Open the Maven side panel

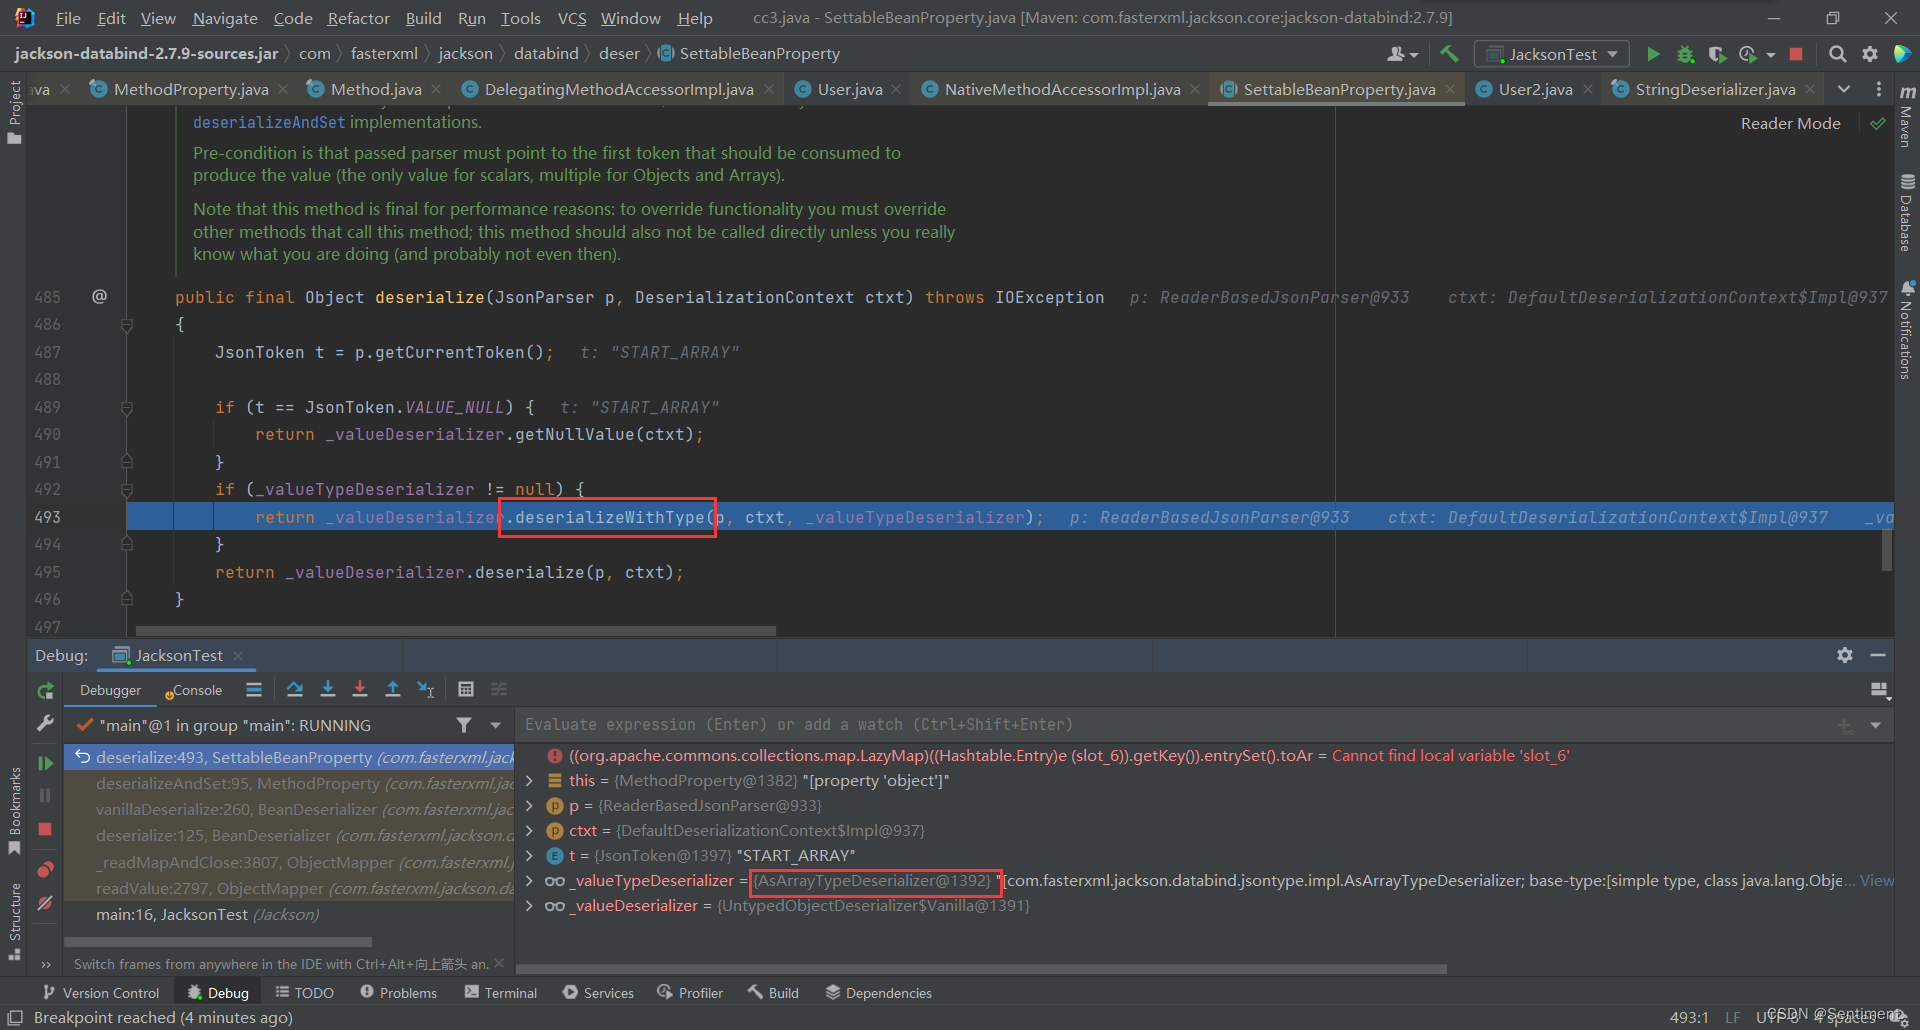(x=1907, y=118)
